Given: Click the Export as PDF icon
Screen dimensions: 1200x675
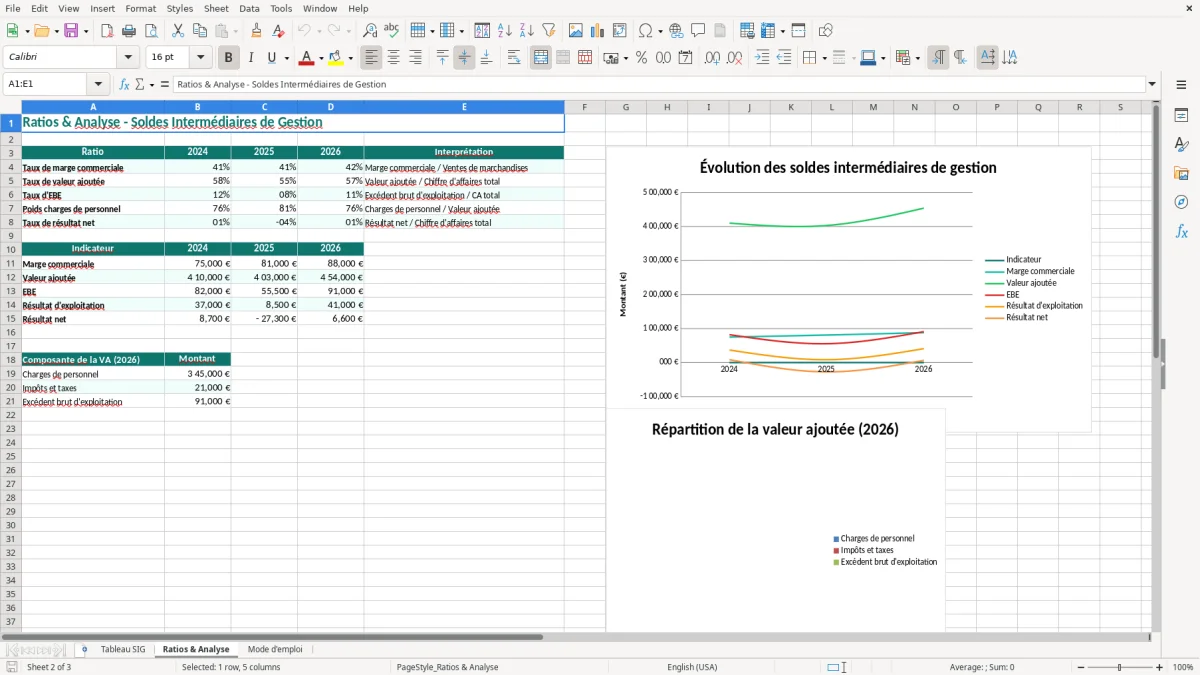Looking at the screenshot, I should click(x=107, y=31).
